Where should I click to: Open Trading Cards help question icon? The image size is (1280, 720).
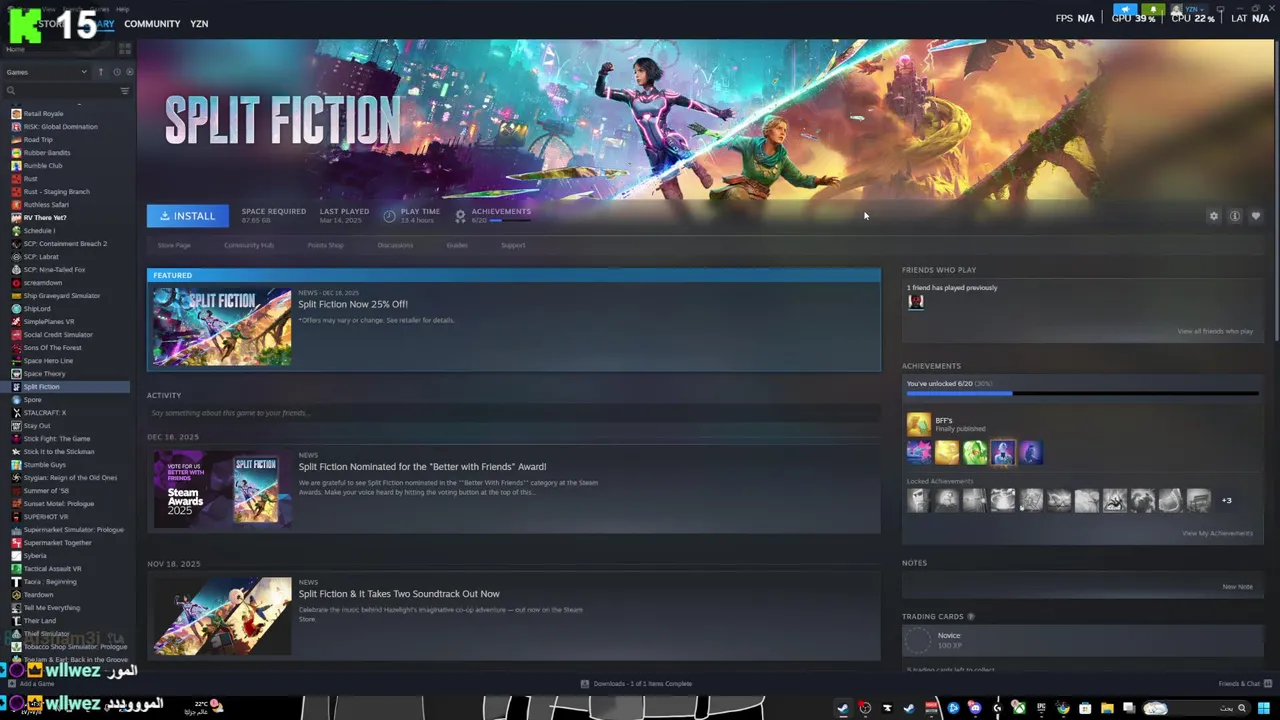point(971,617)
